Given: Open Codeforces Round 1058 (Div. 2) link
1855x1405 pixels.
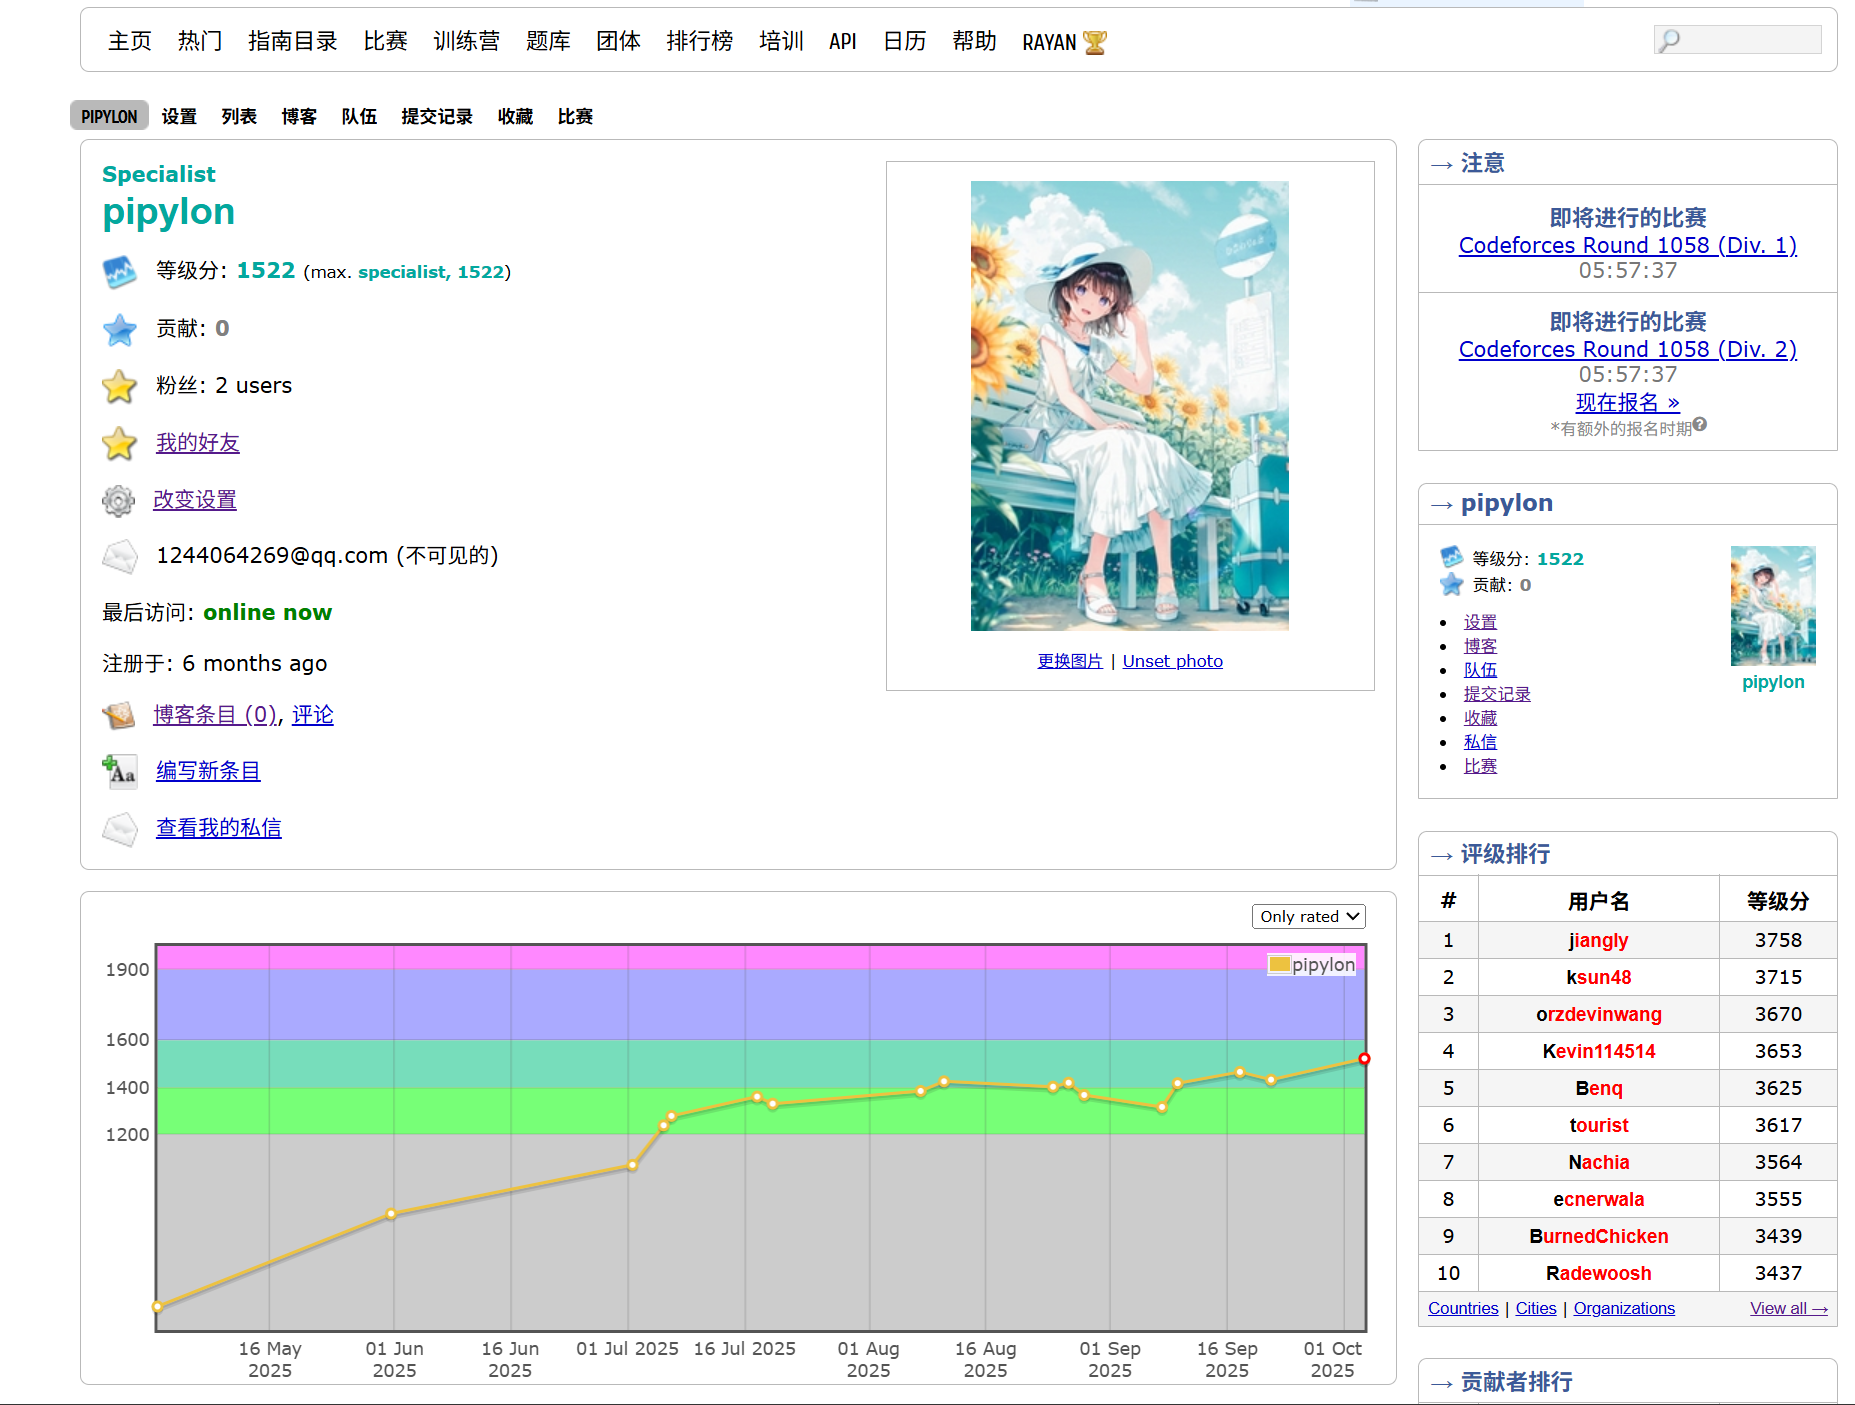Looking at the screenshot, I should pos(1628,349).
